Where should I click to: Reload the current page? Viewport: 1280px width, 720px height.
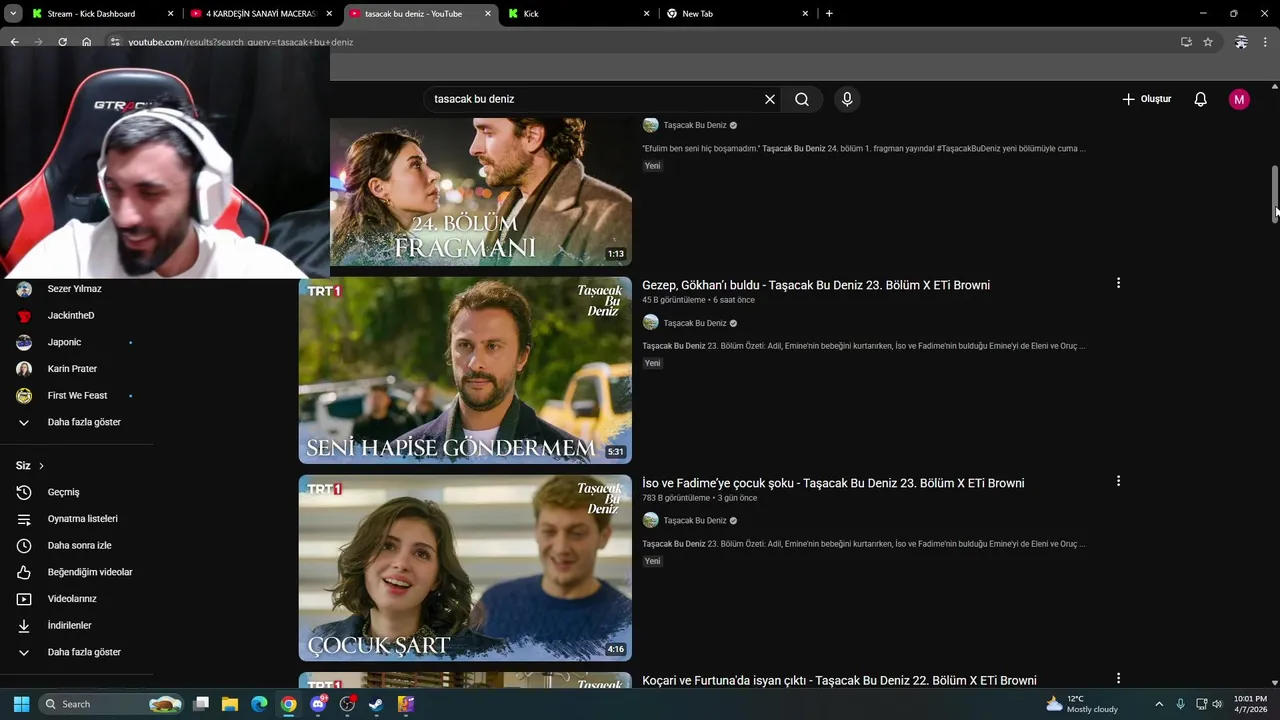[62, 42]
